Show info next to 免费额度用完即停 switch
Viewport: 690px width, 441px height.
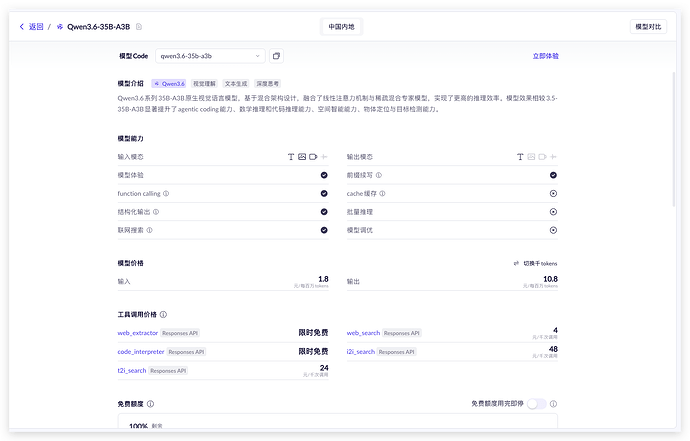pos(553,404)
